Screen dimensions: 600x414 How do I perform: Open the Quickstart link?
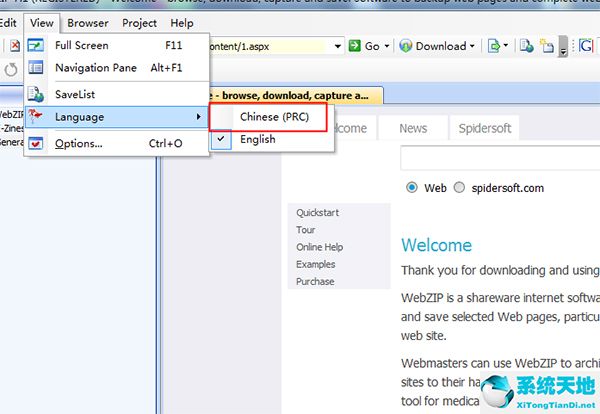coord(318,212)
